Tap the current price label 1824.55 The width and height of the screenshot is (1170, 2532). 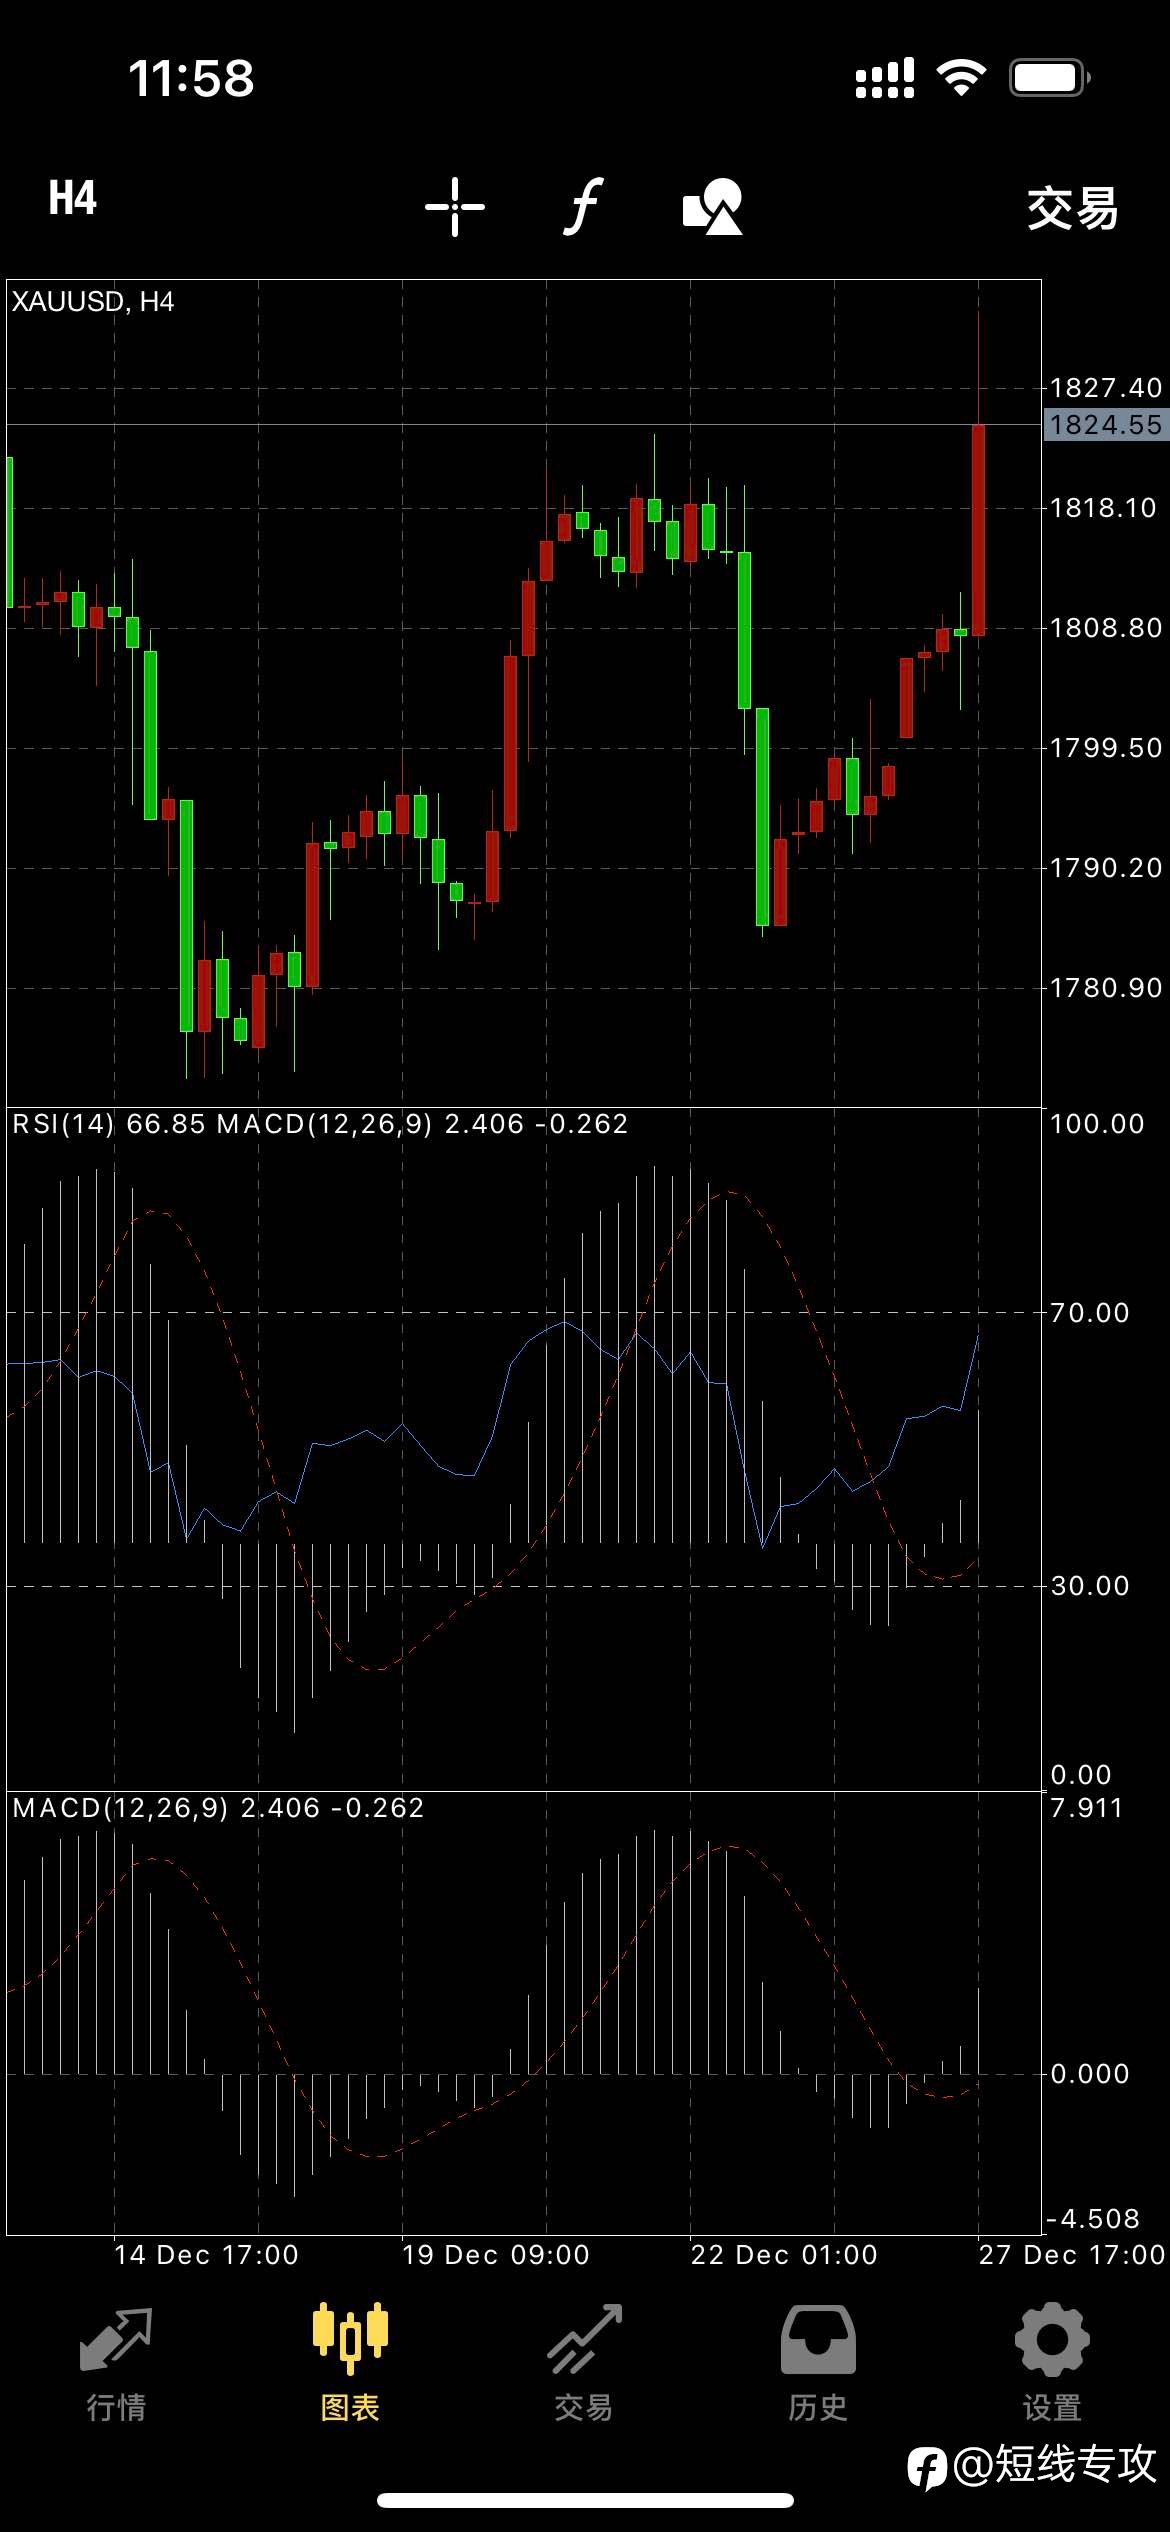(1106, 425)
